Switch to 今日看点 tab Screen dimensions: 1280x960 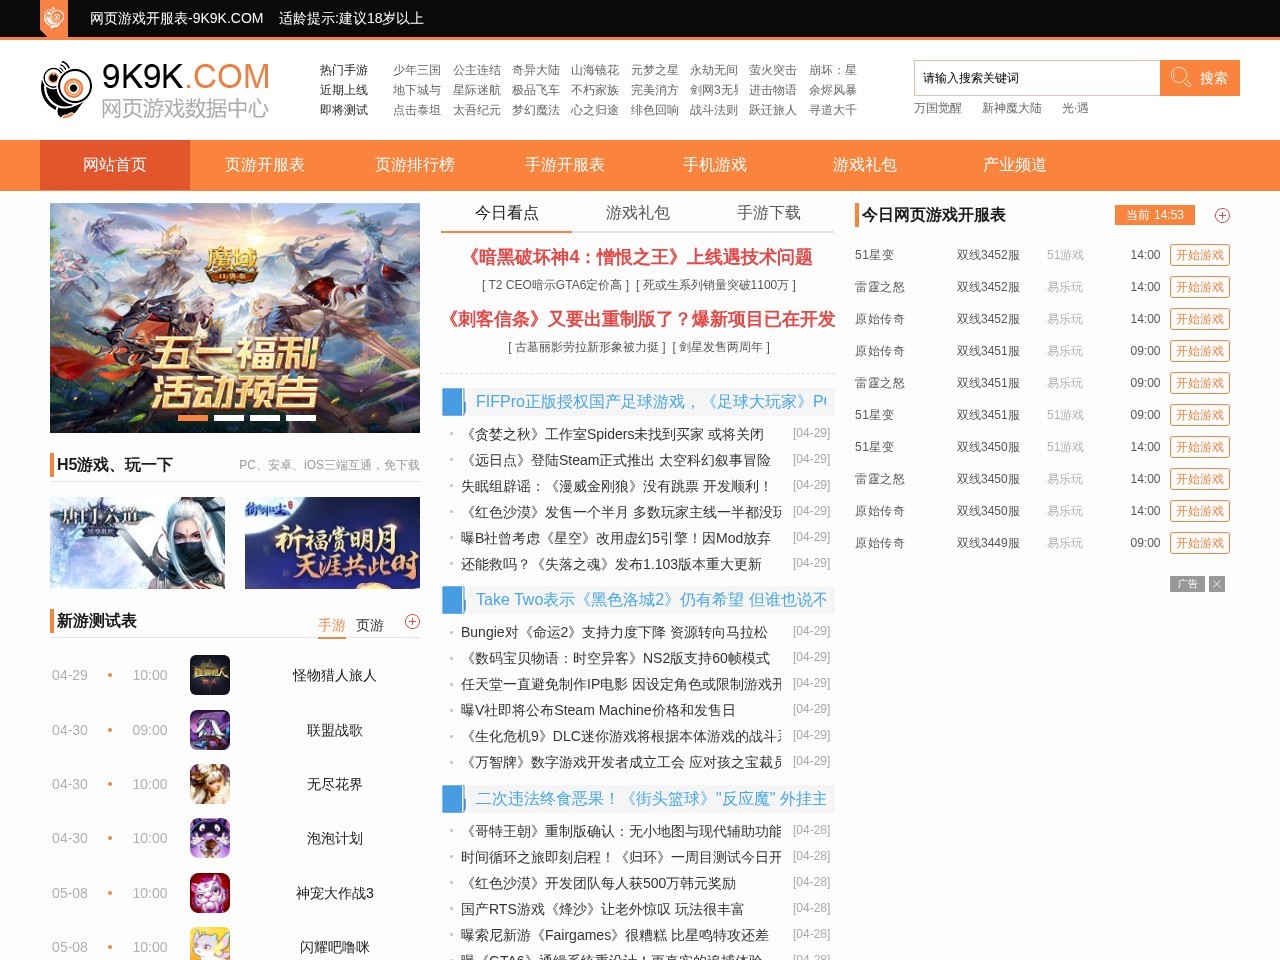point(506,213)
